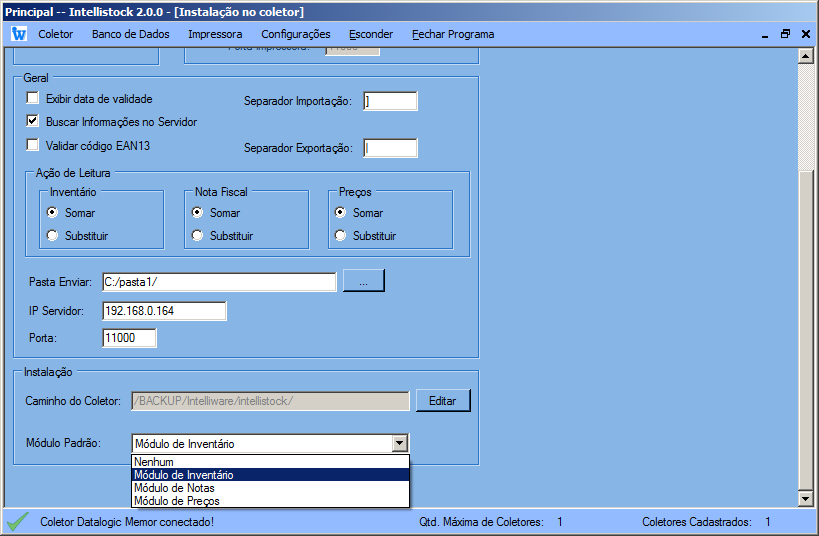819x536 pixels.
Task: Choose Nenhum in the Módulo Padrão list
Action: 270,462
